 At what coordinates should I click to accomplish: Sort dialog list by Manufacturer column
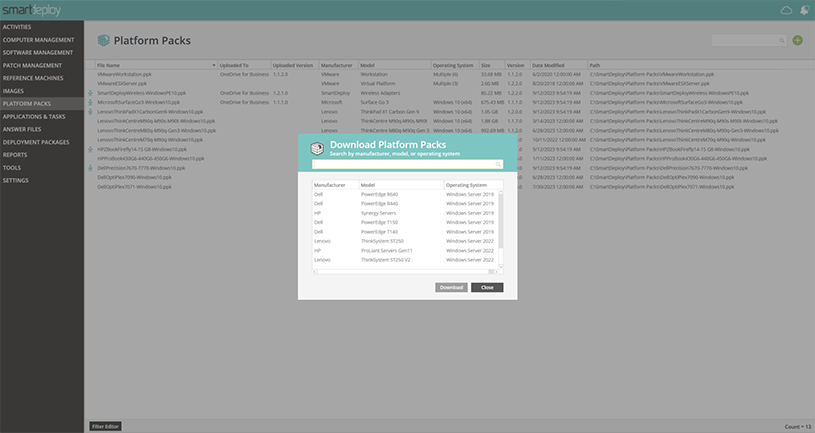pyautogui.click(x=335, y=185)
